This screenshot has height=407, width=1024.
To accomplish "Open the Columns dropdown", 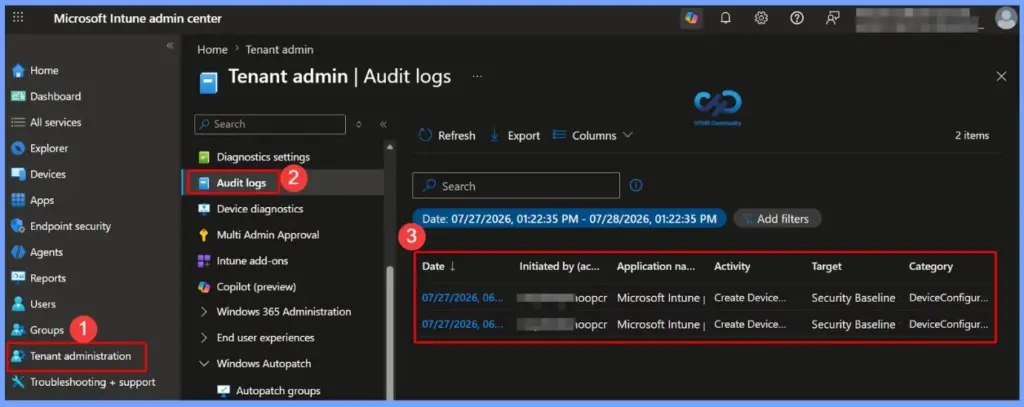I will (593, 136).
